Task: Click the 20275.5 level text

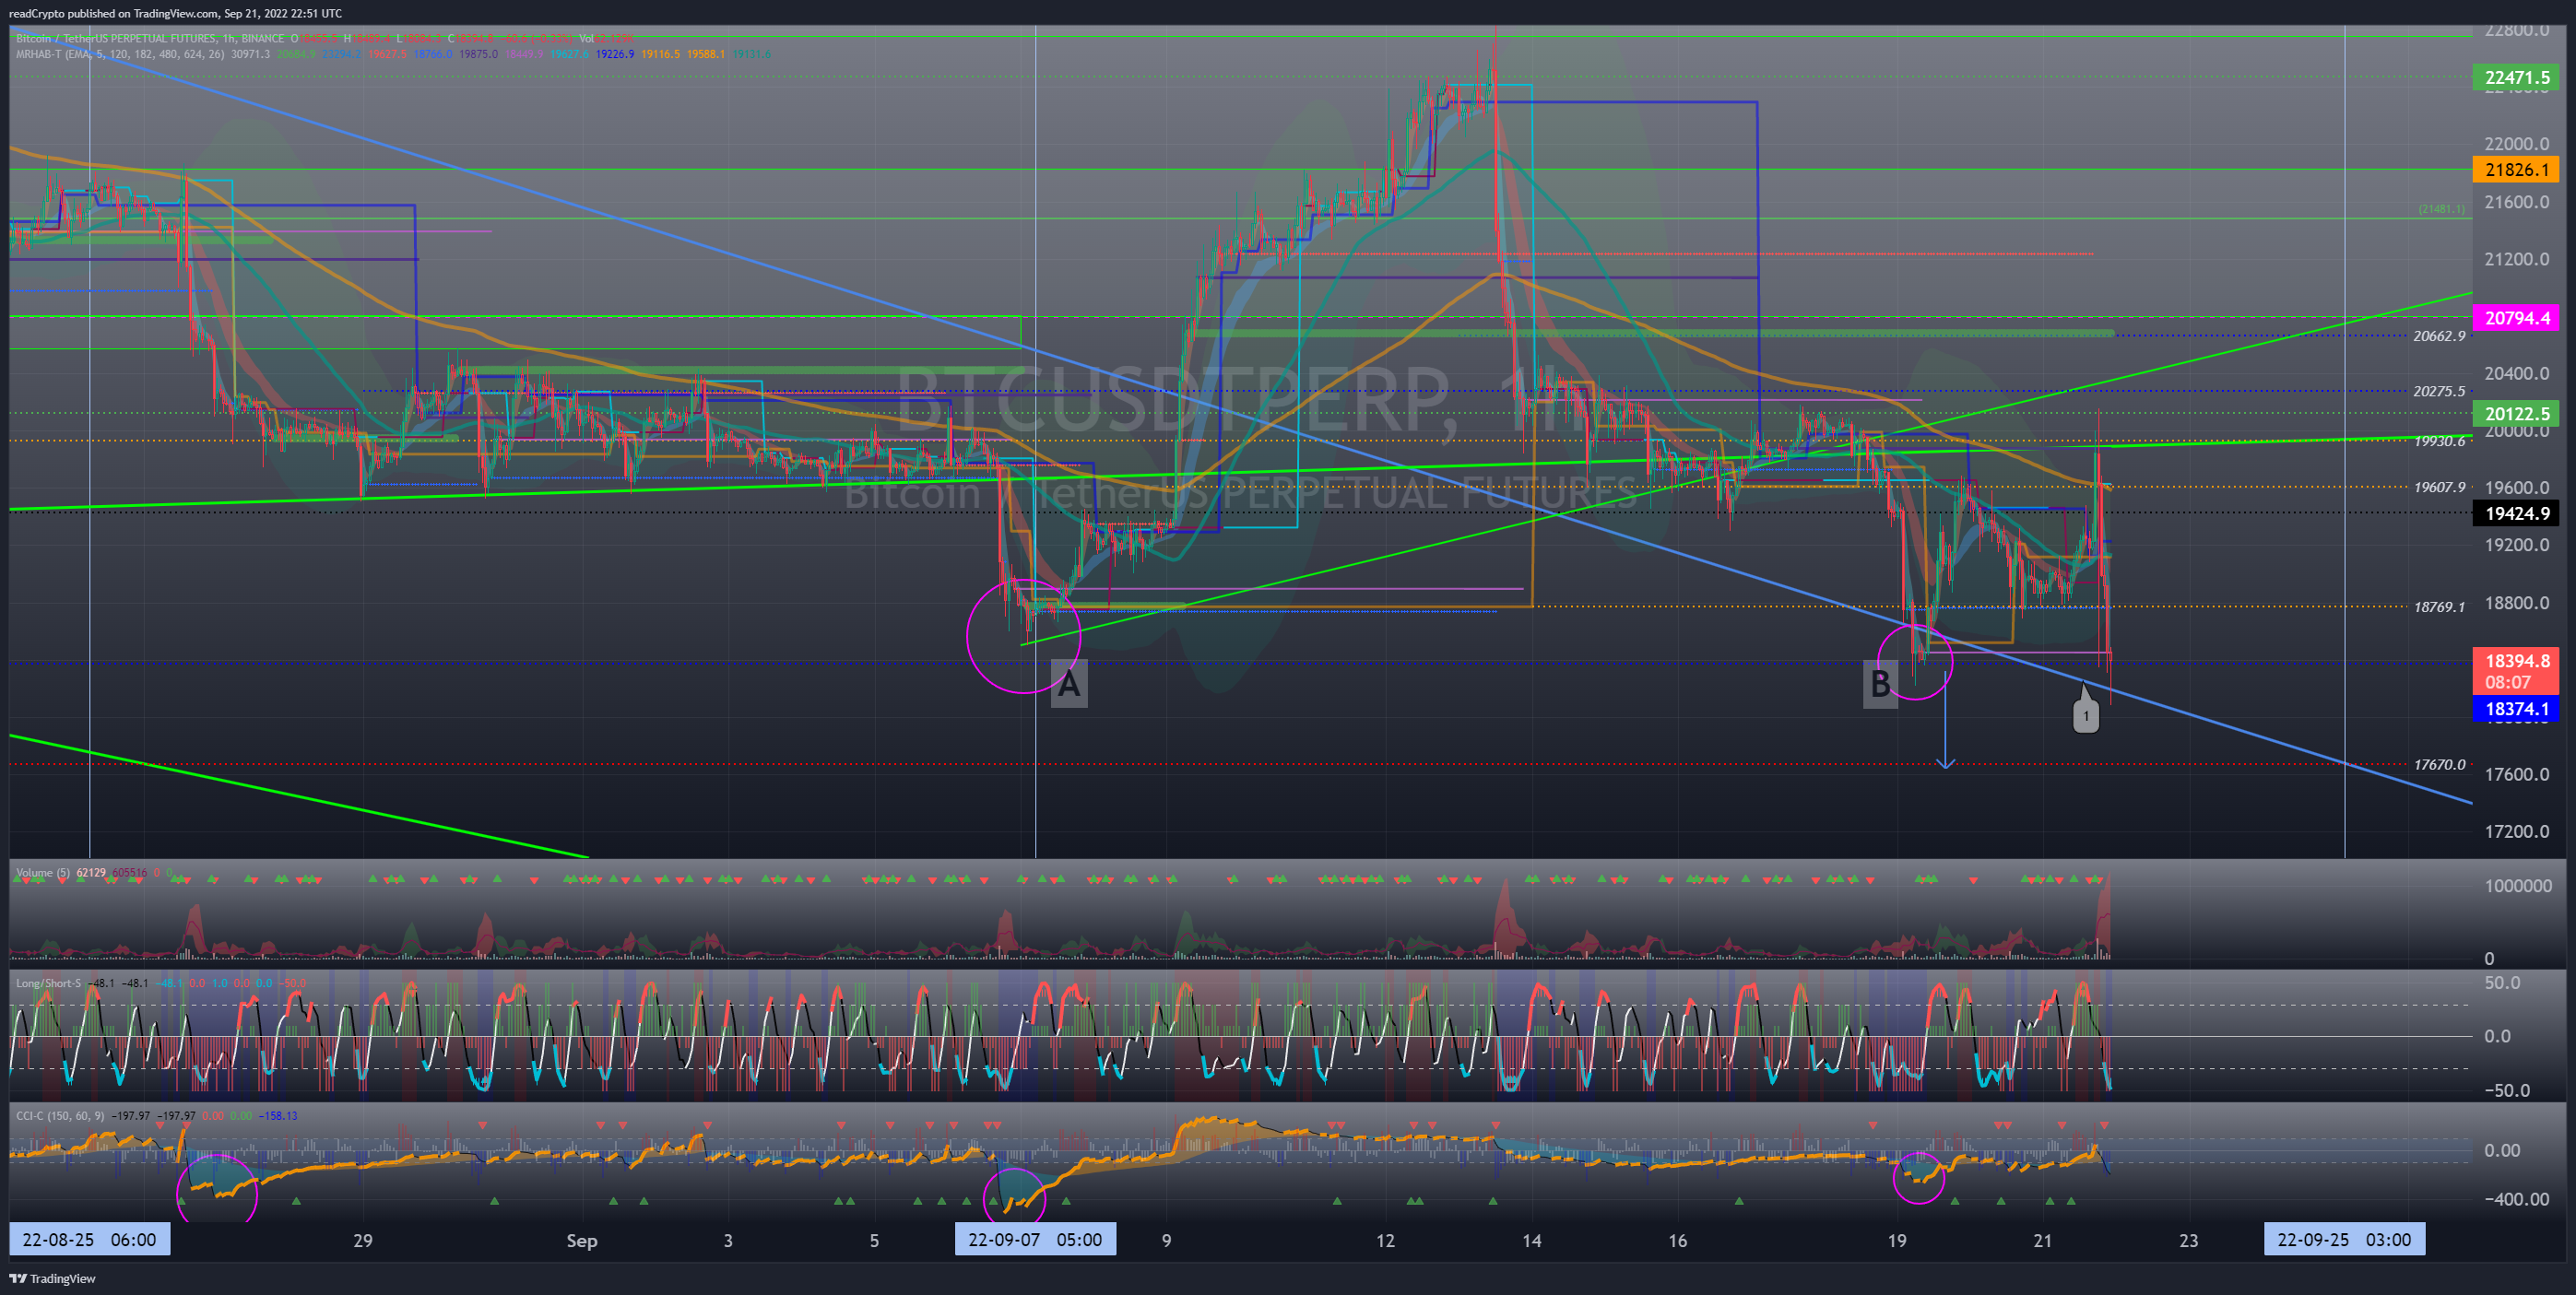Action: coord(2439,391)
